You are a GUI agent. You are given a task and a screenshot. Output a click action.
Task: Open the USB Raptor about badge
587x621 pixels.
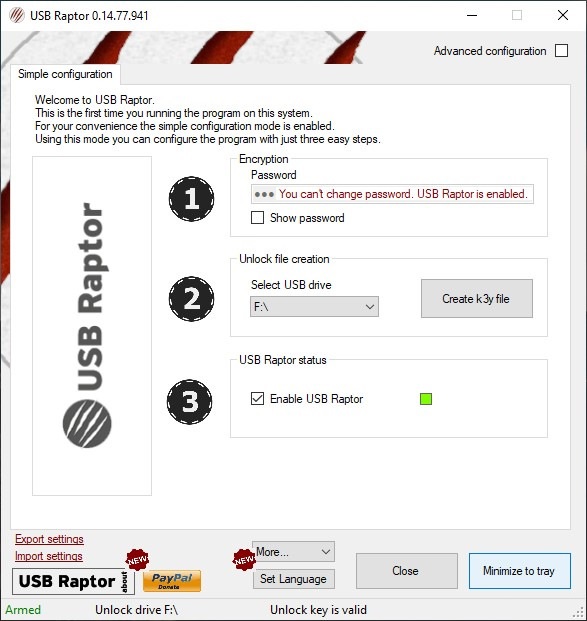73,581
